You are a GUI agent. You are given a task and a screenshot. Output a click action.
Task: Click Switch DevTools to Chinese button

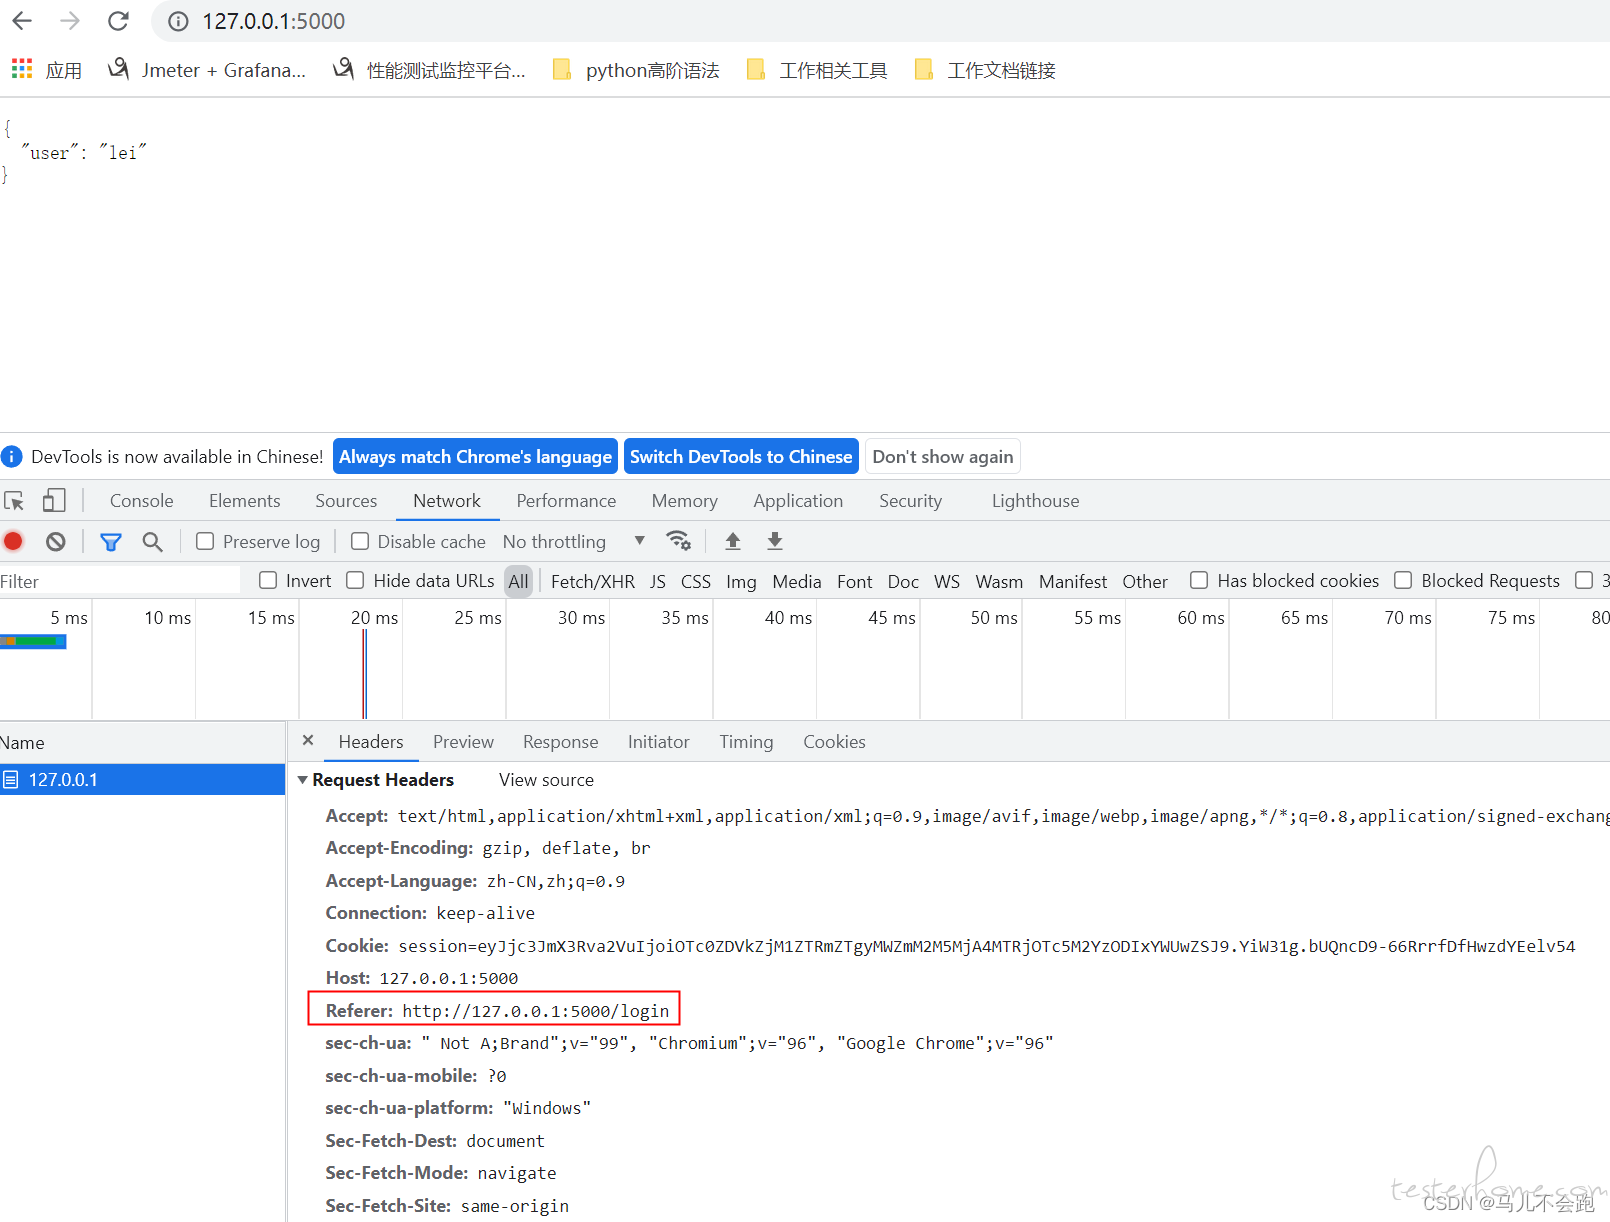click(741, 457)
